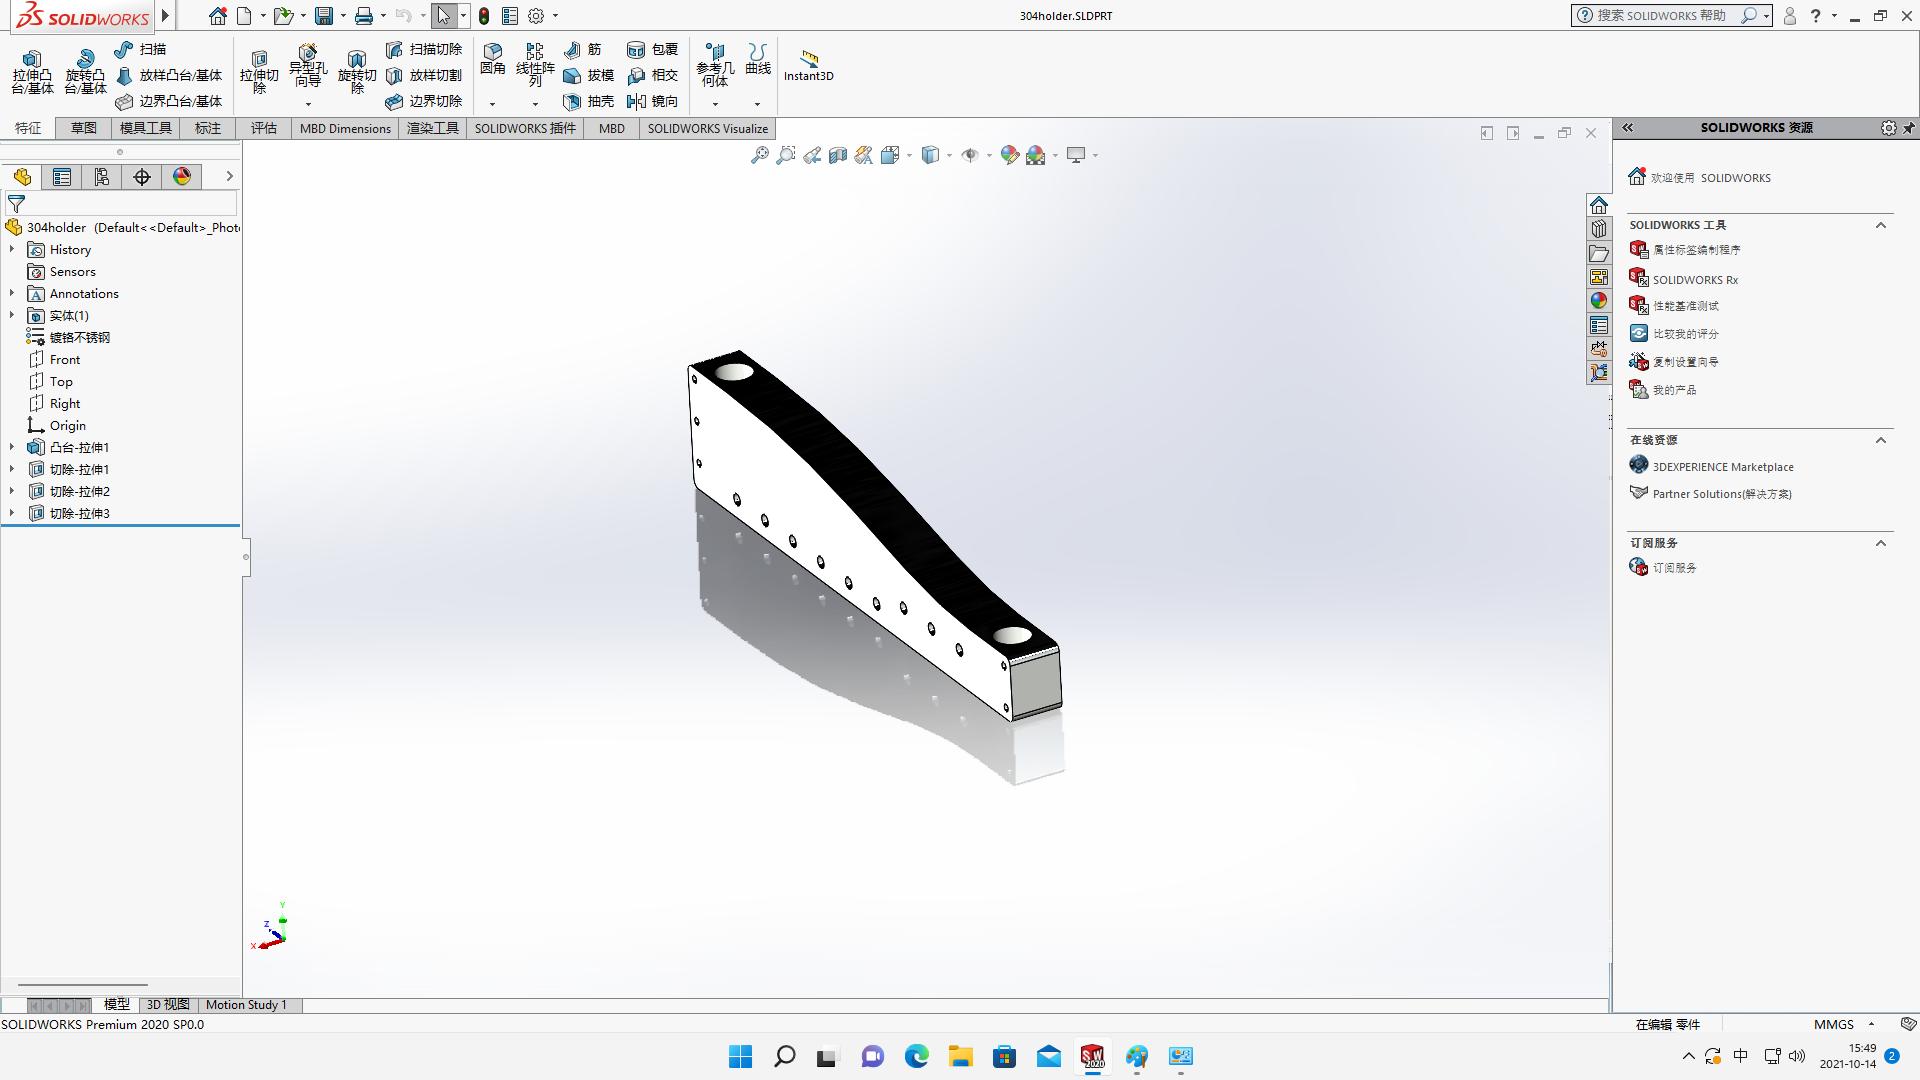Open the 3DEXPERIENCE Marketplace link
Screen dimensions: 1920x1080
pos(1722,466)
